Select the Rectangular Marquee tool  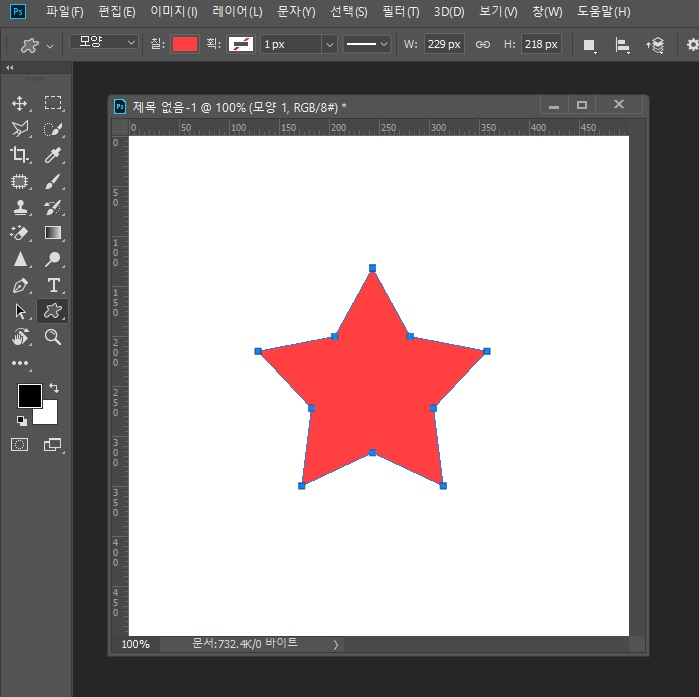point(53,103)
